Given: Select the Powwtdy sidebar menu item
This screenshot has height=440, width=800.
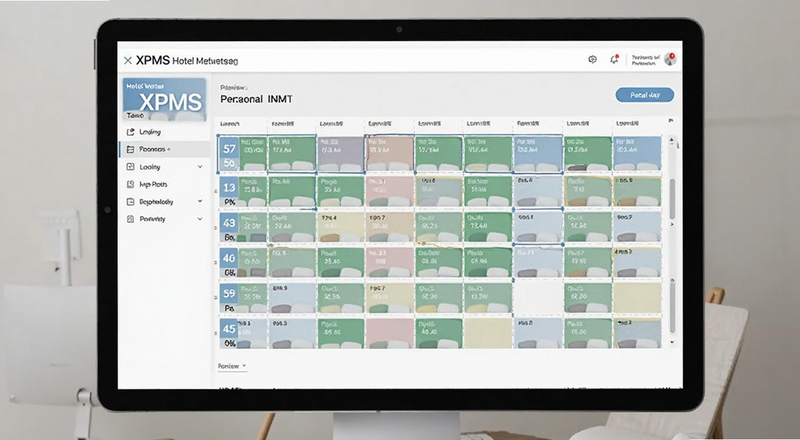Looking at the screenshot, I should (x=164, y=219).
